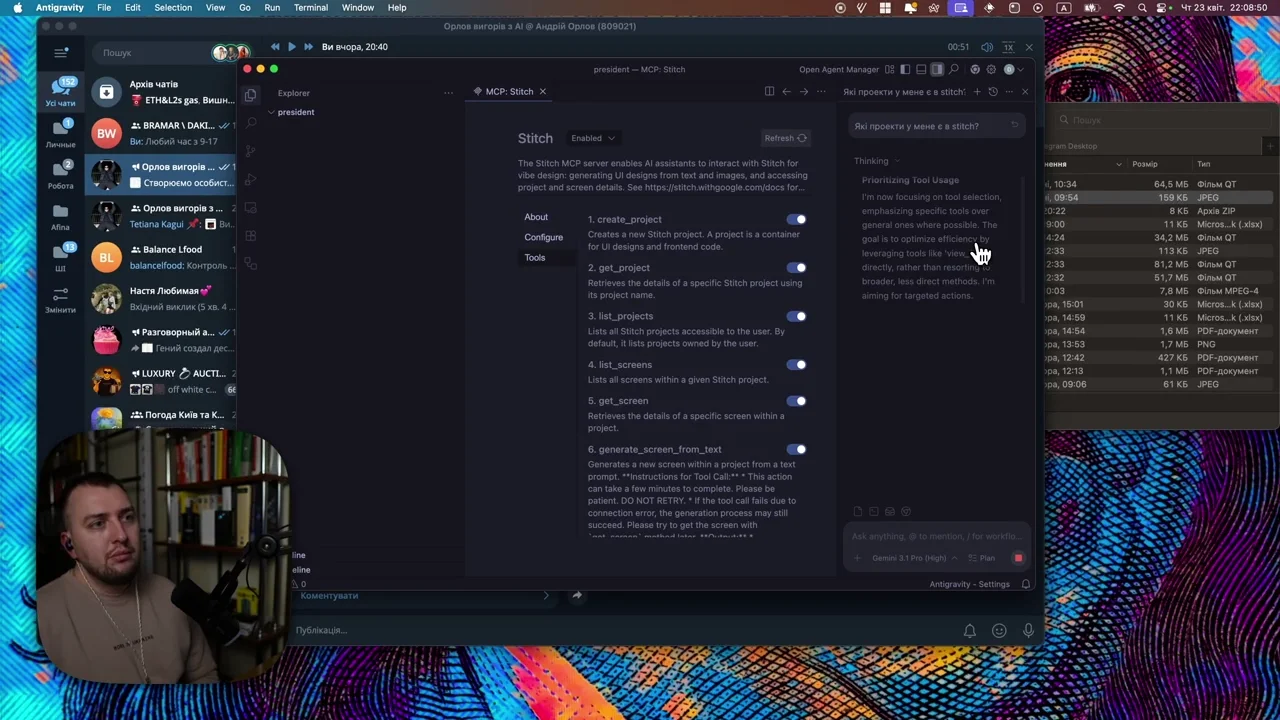1280x720 pixels.
Task: Play audio in Telegram top player
Action: (291, 47)
